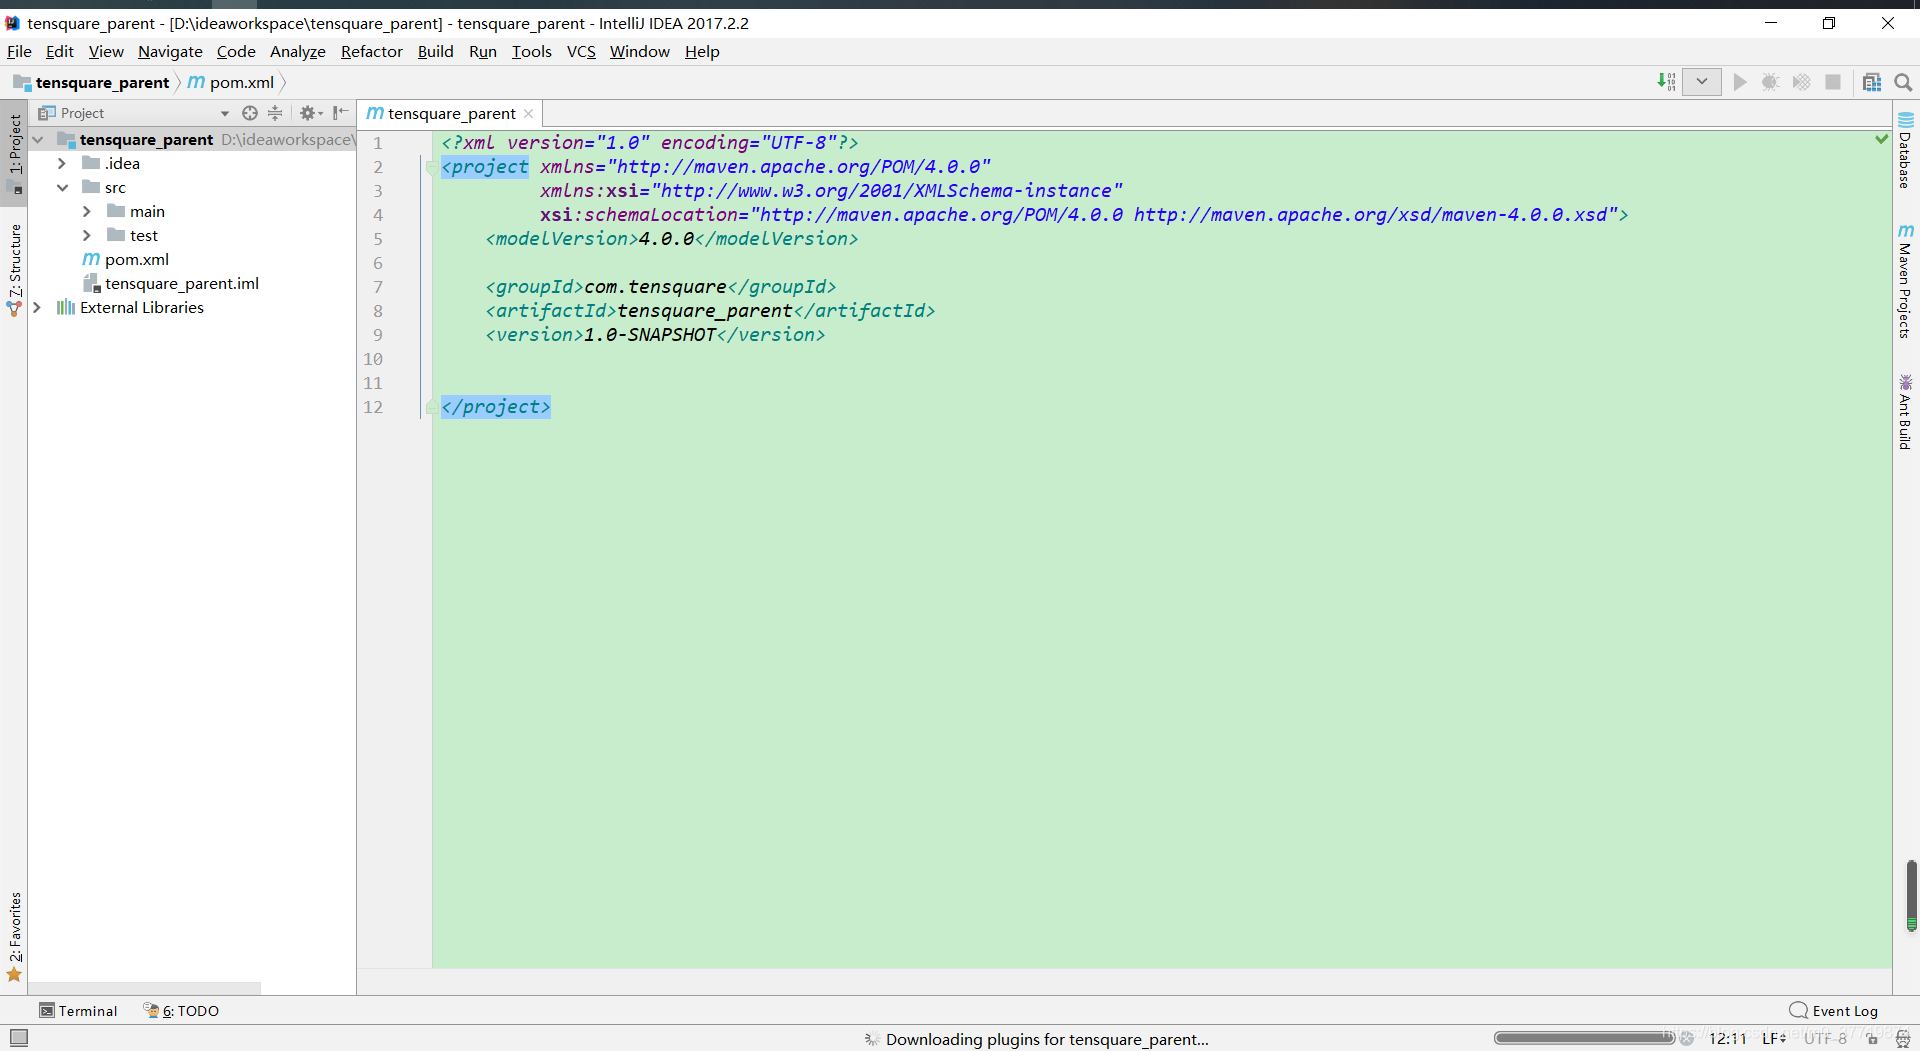
Task: Open the Navigate menu
Action: click(x=170, y=52)
